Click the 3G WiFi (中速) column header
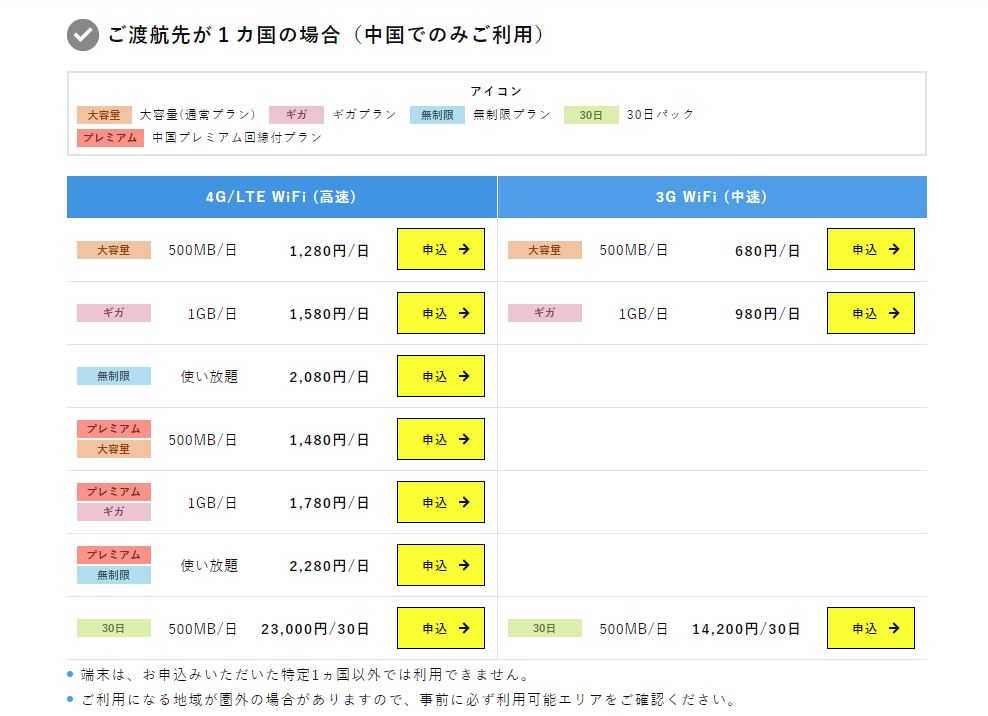Viewport: 988px width, 716px height. click(x=711, y=197)
